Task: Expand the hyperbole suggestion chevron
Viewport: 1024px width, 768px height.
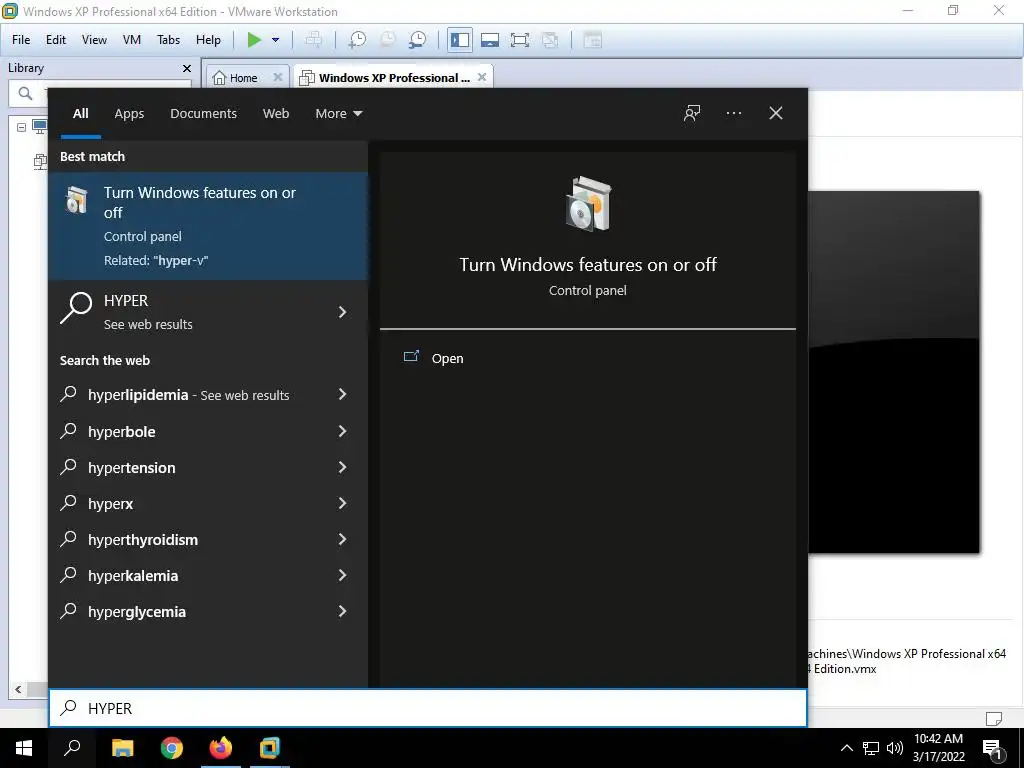Action: pos(342,431)
